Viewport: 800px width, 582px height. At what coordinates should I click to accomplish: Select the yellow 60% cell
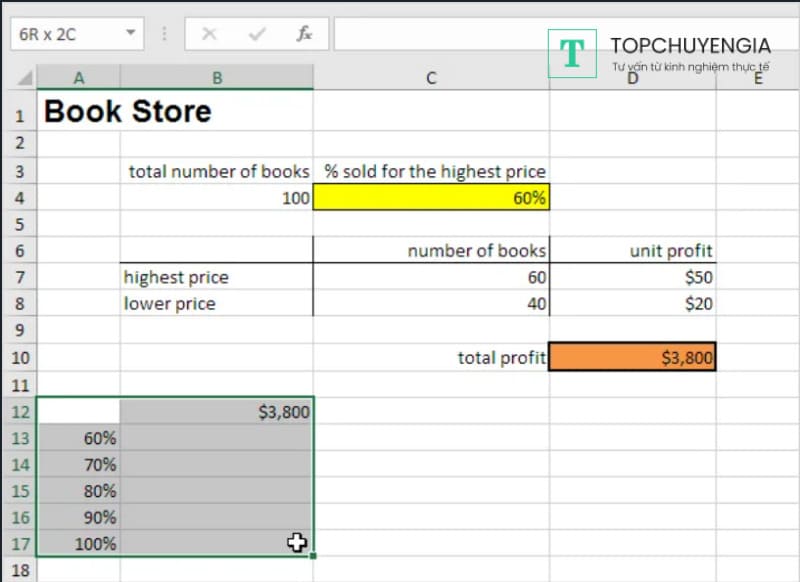coord(431,198)
